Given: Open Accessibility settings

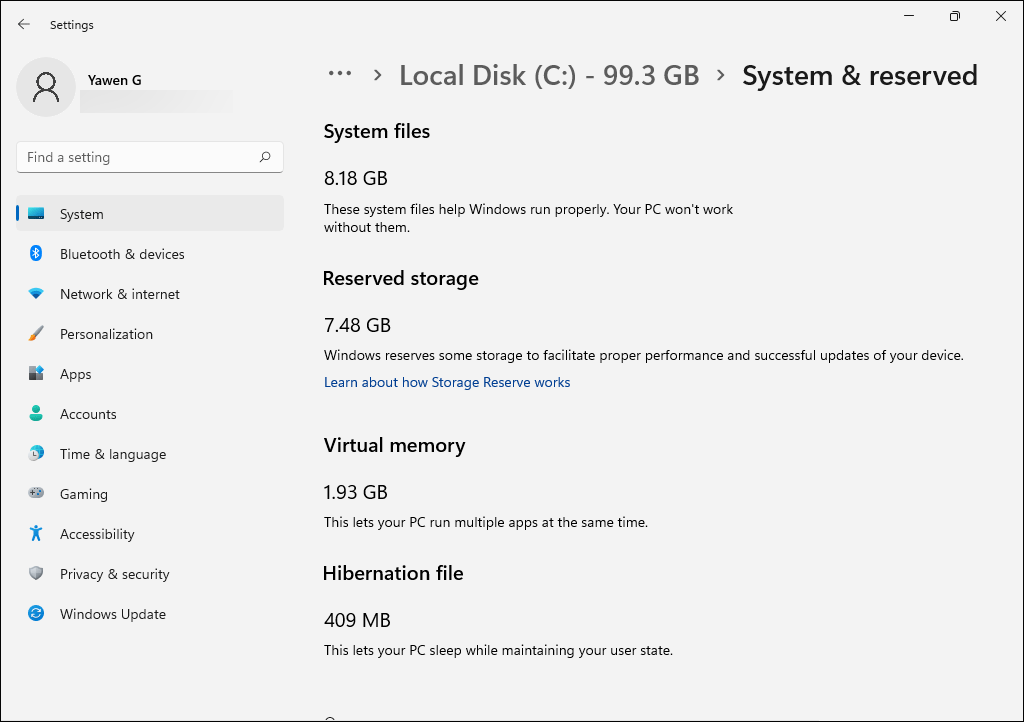Looking at the screenshot, I should click(150, 534).
